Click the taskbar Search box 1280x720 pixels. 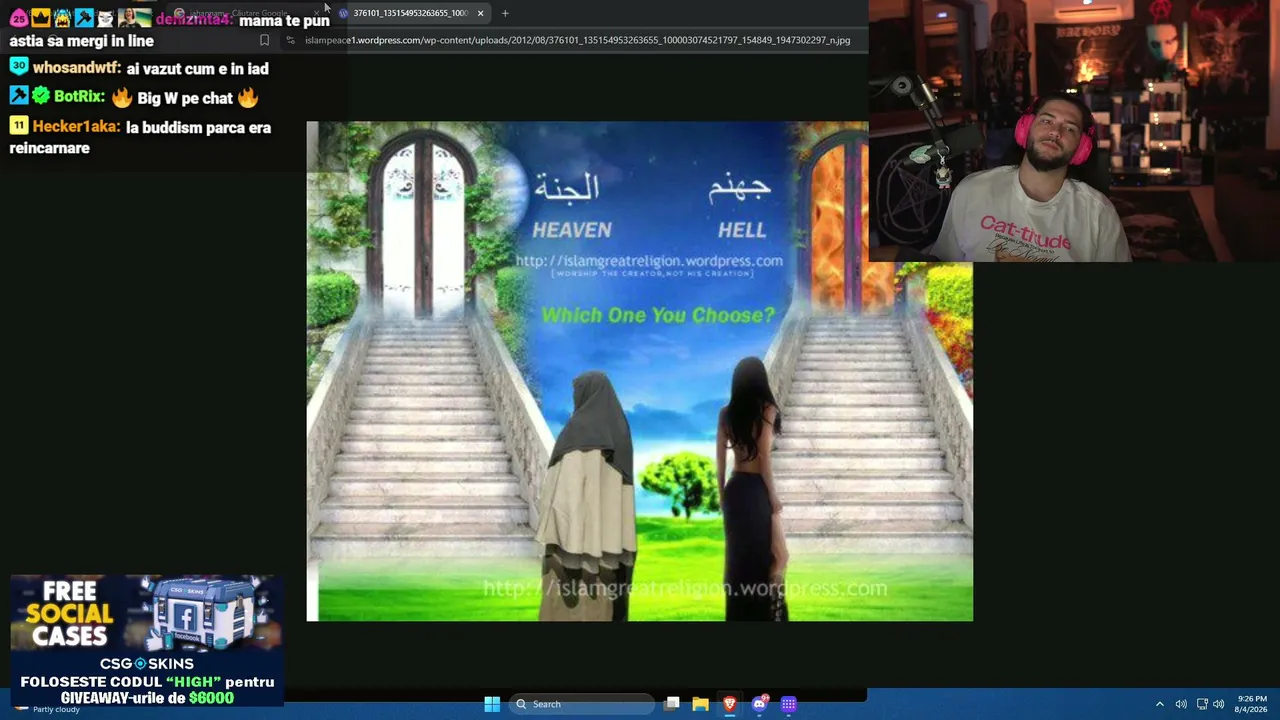pyautogui.click(x=582, y=704)
